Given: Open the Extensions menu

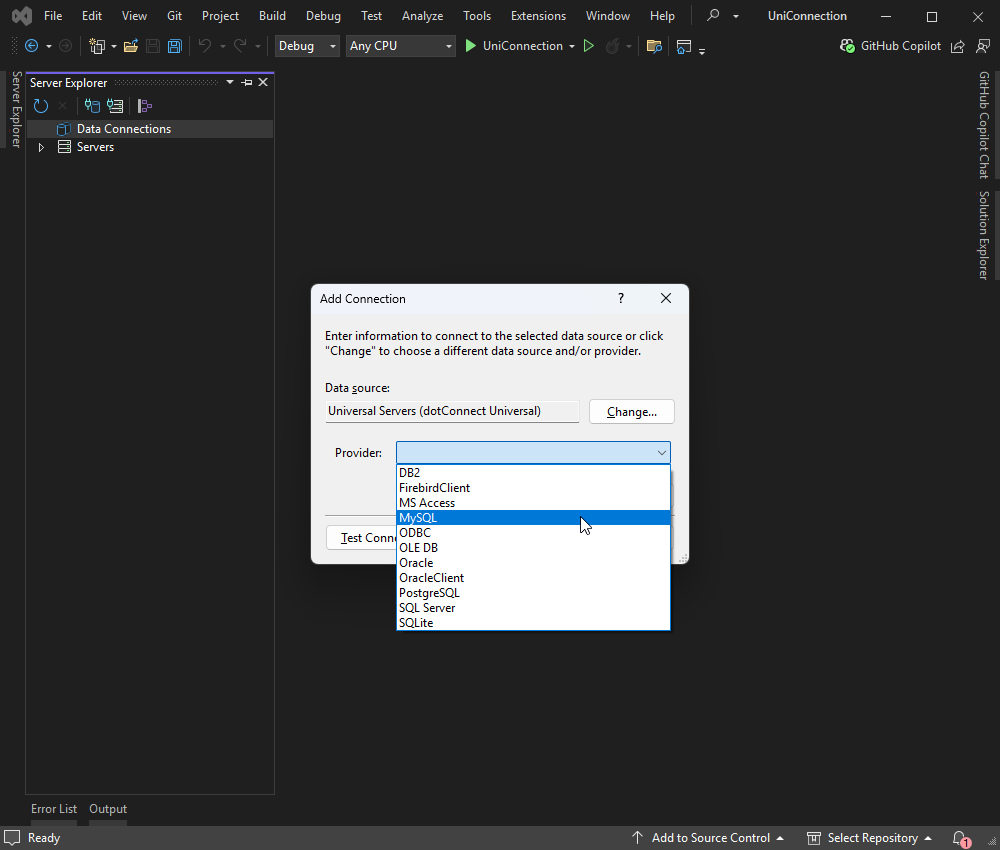Looking at the screenshot, I should click(538, 16).
